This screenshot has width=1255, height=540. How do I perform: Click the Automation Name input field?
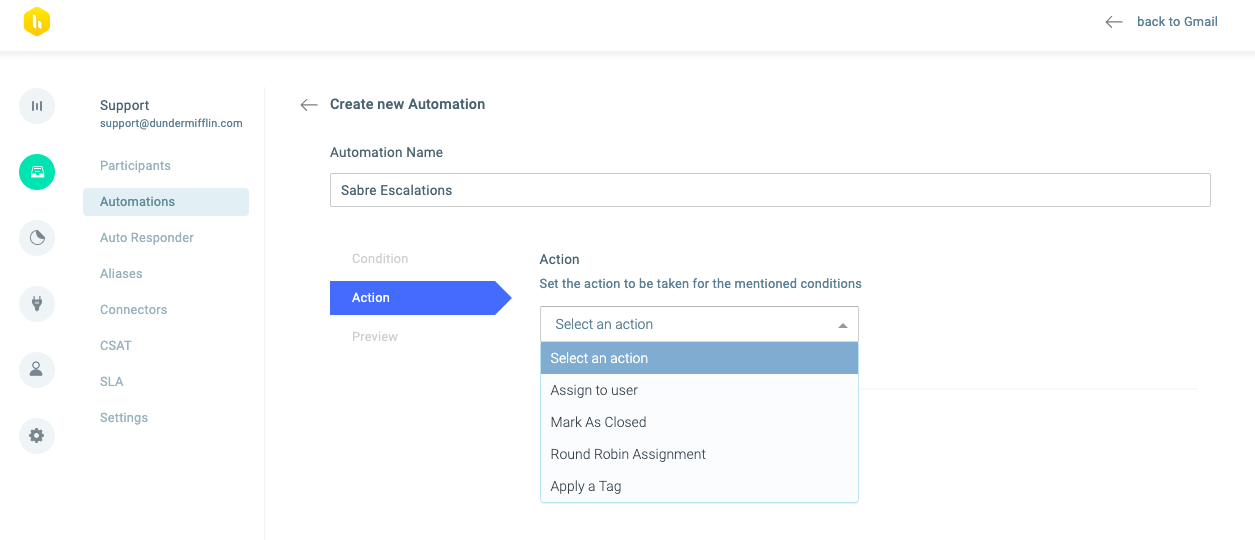[x=770, y=190]
